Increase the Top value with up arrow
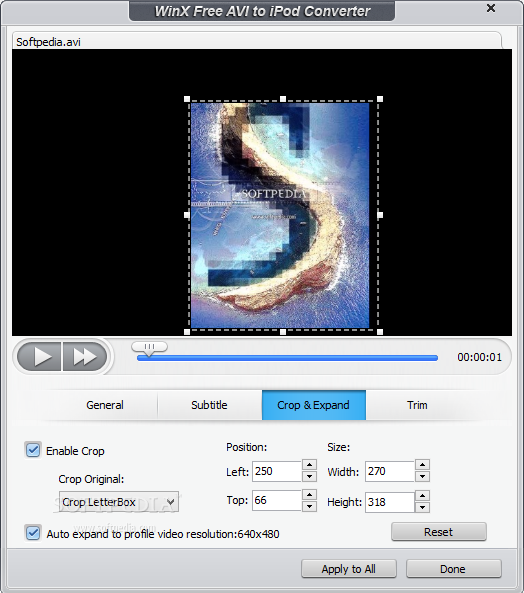The height and width of the screenshot is (593, 524). [309, 494]
